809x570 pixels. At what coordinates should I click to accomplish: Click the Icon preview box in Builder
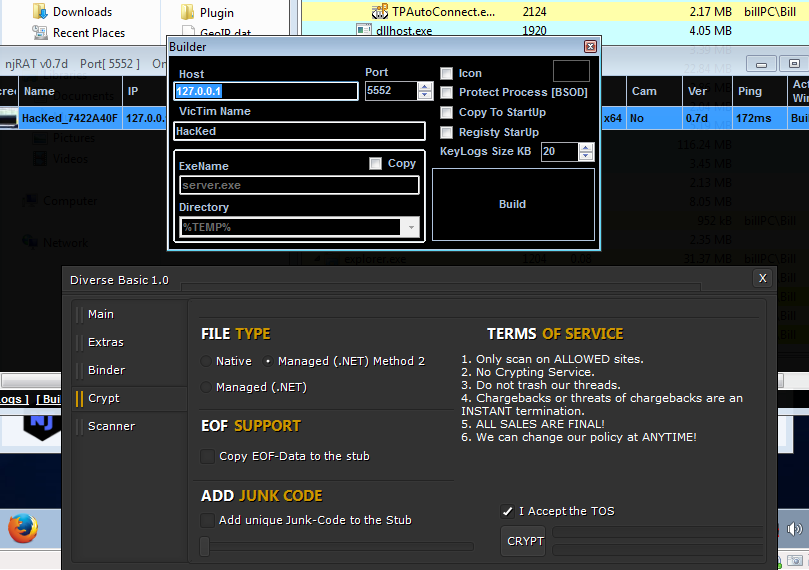[x=571, y=71]
